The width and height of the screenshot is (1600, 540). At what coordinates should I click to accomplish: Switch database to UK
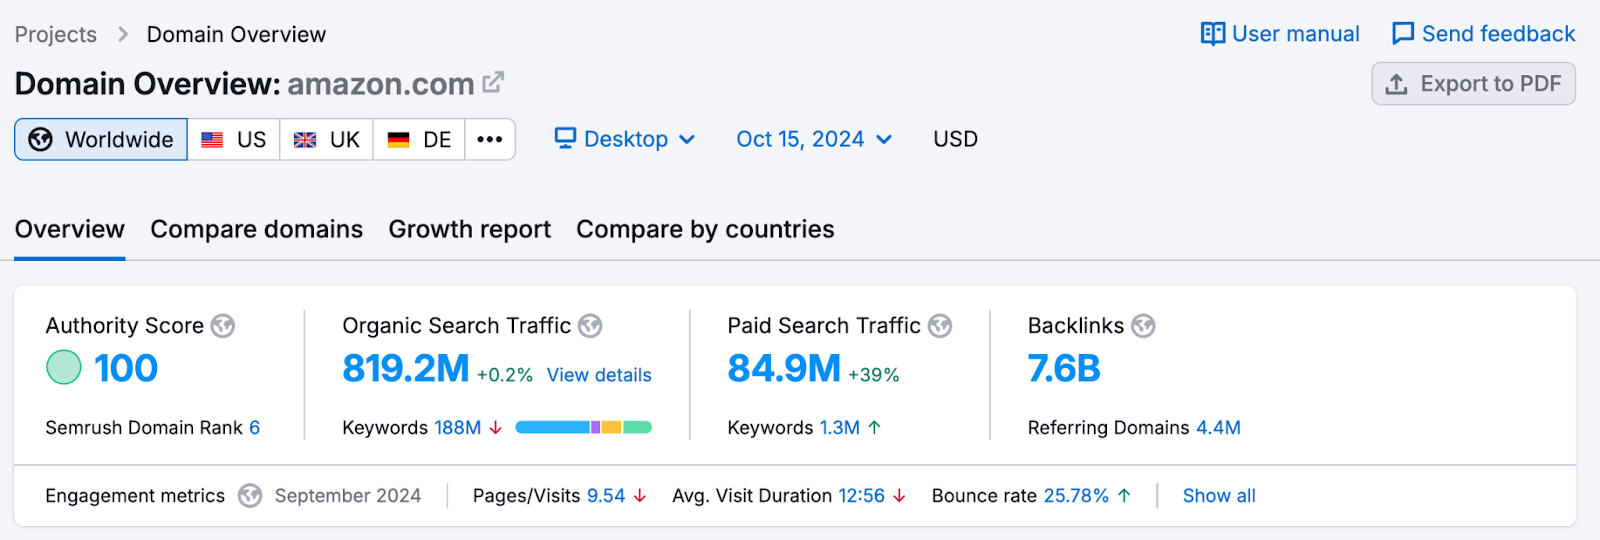[x=327, y=139]
